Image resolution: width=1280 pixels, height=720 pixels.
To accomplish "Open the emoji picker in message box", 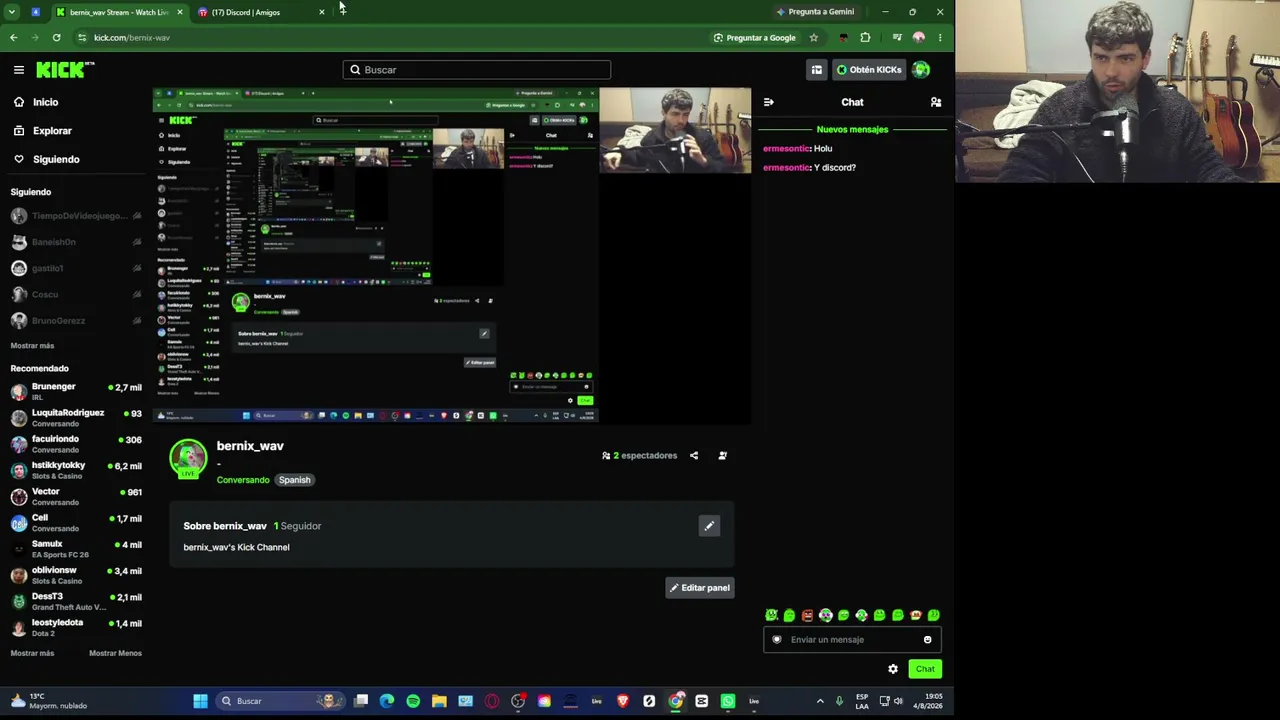I will [927, 640].
